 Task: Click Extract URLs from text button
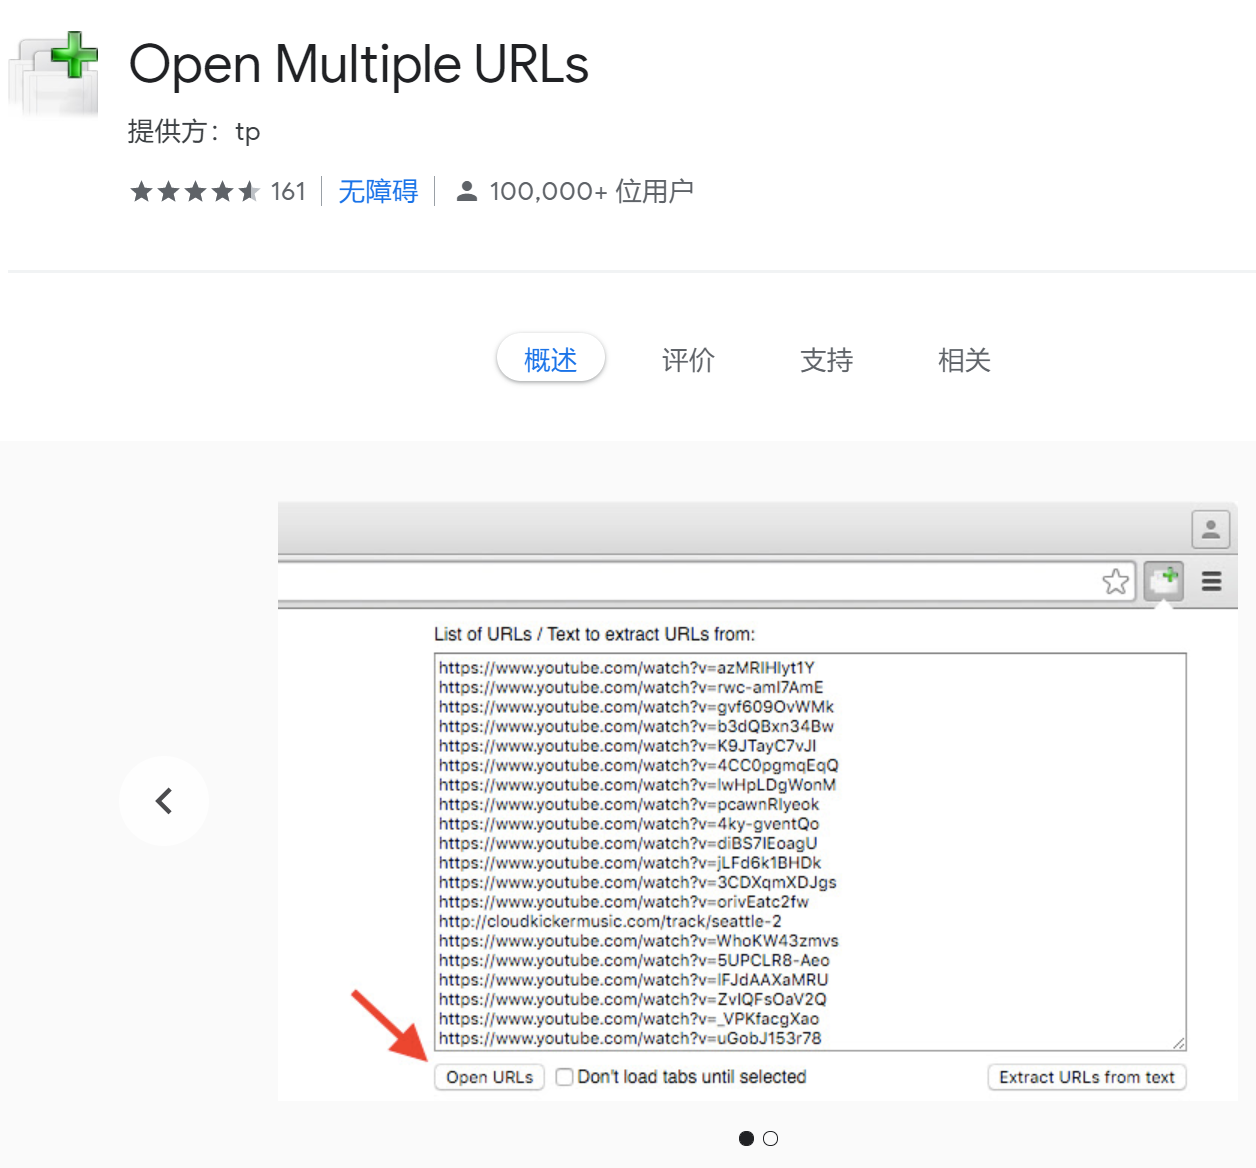pyautogui.click(x=1087, y=1077)
